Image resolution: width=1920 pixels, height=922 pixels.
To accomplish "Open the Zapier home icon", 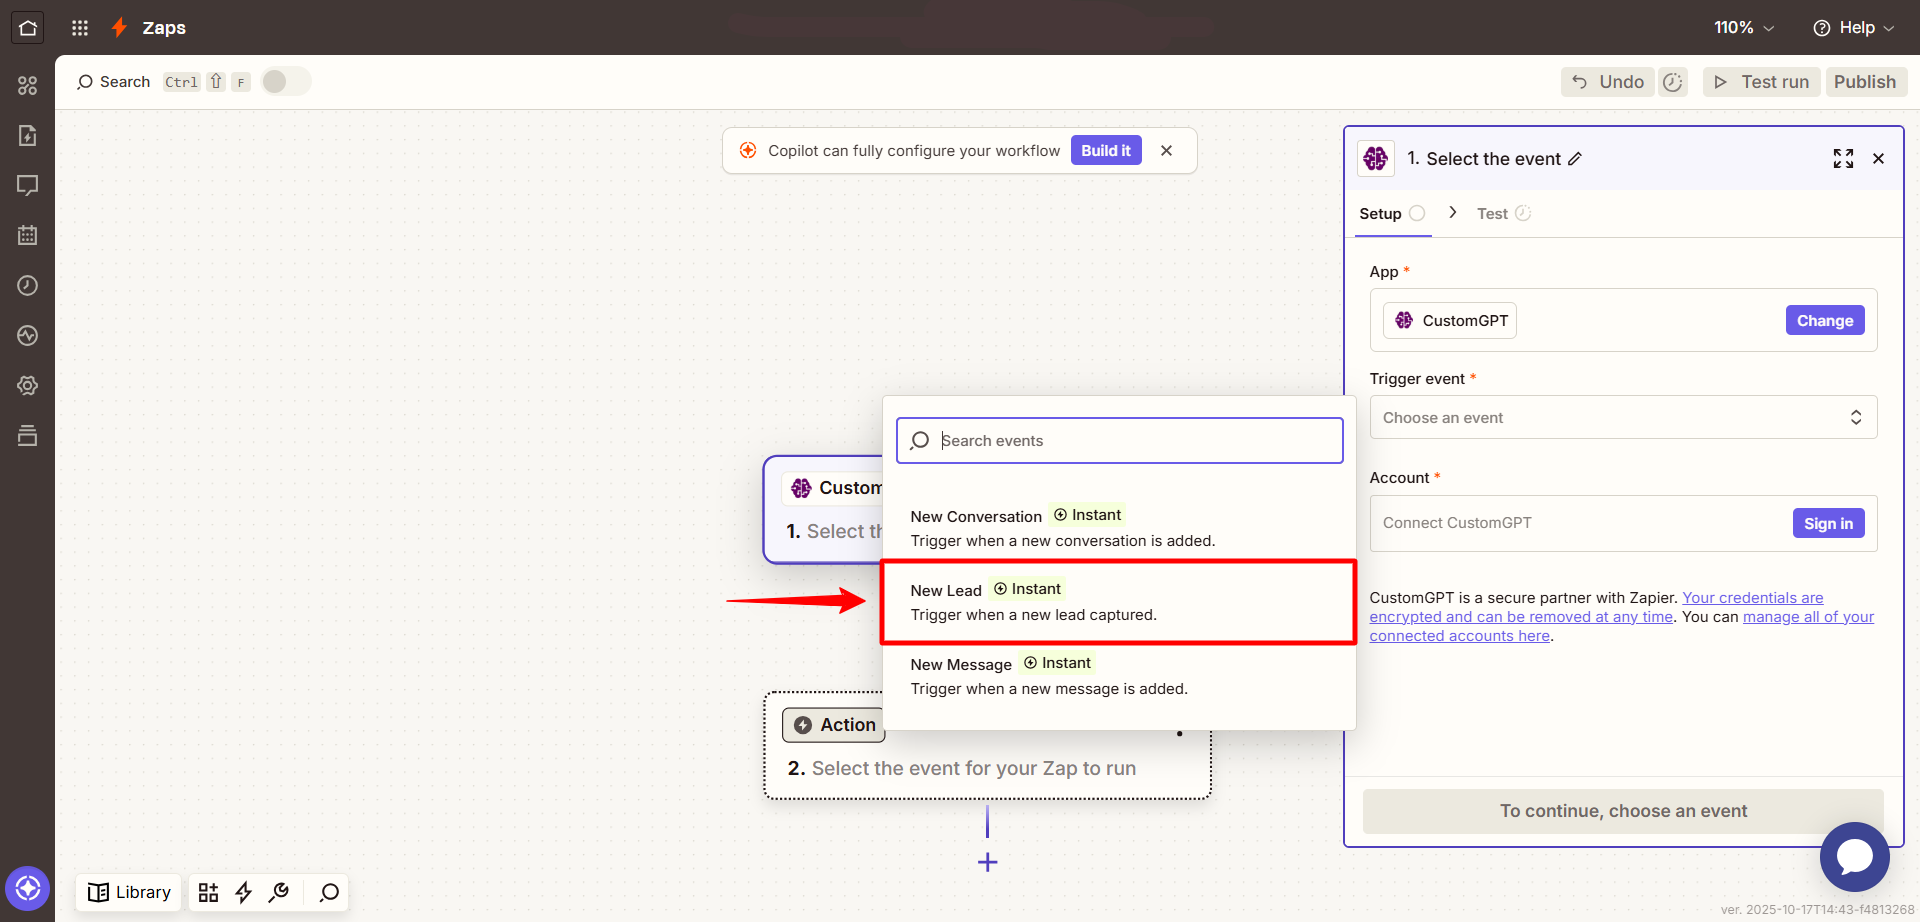I will tap(28, 28).
